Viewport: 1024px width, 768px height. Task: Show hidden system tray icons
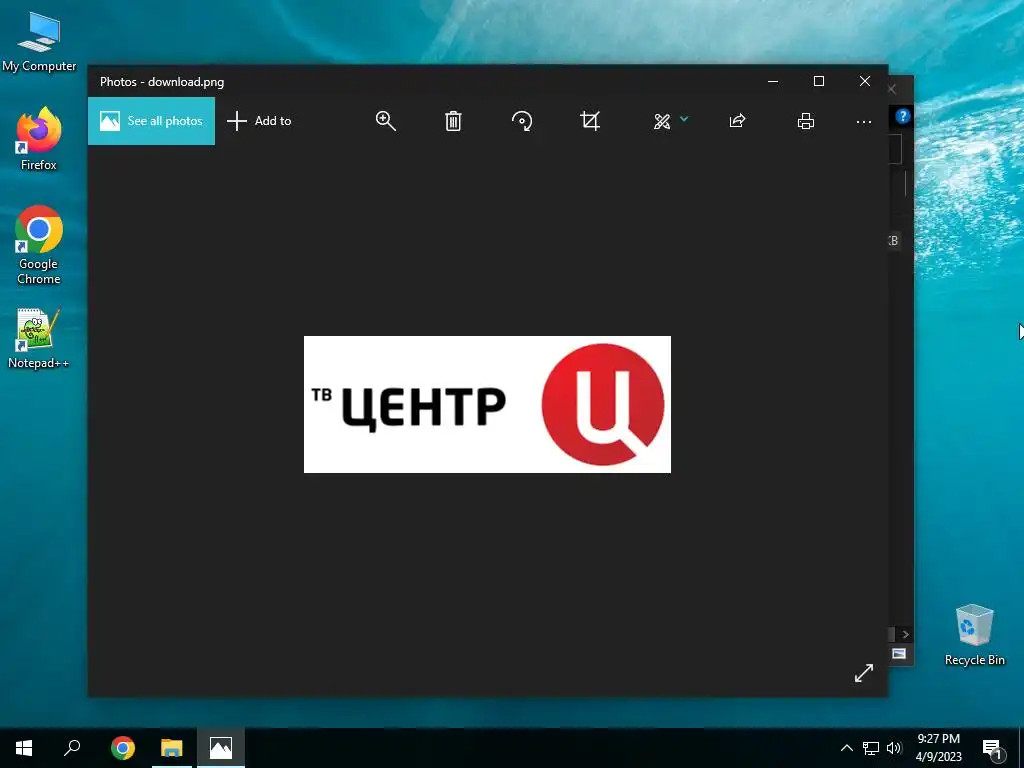pyautogui.click(x=846, y=748)
